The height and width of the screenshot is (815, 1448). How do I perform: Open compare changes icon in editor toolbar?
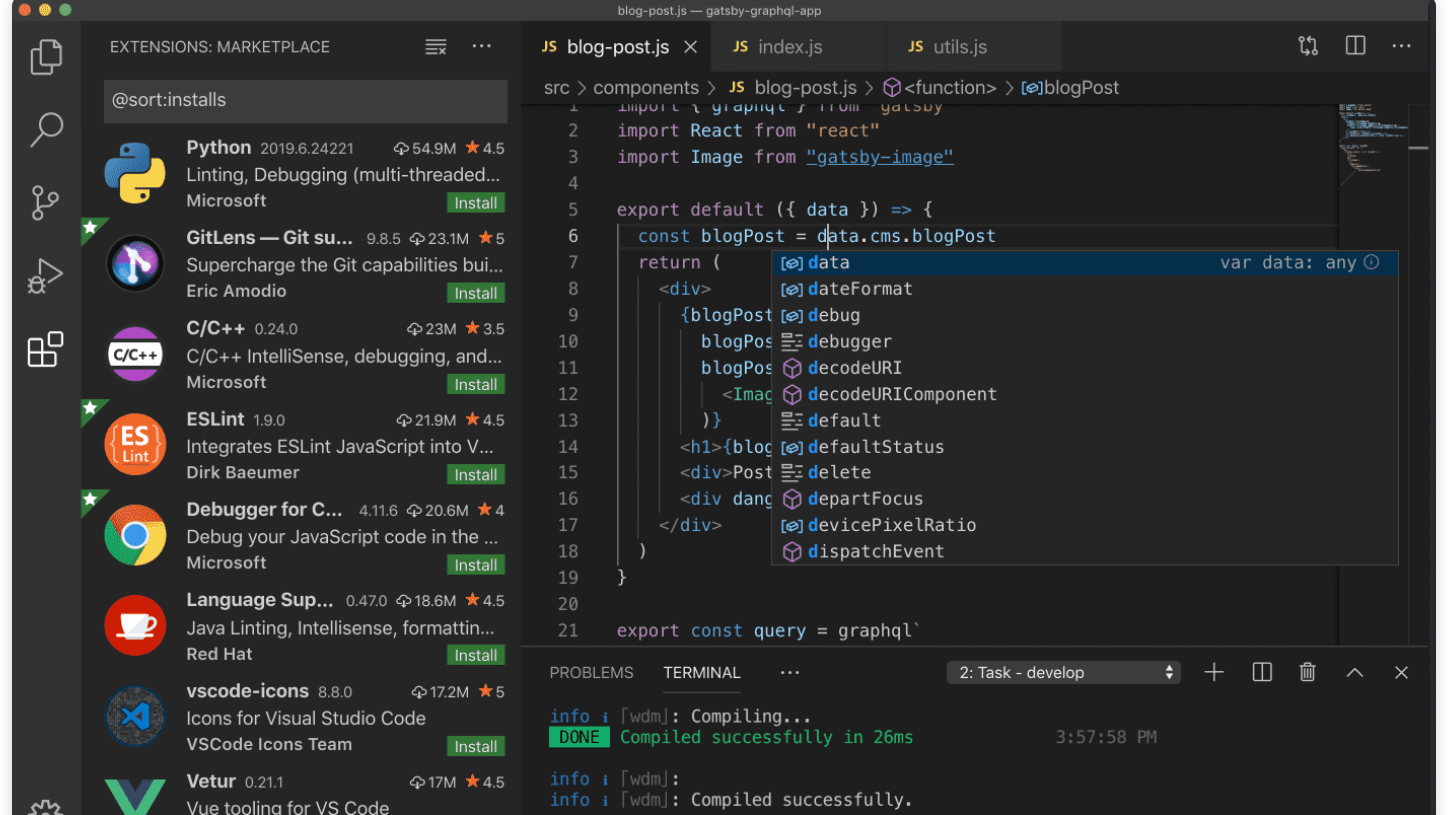[x=1308, y=46]
